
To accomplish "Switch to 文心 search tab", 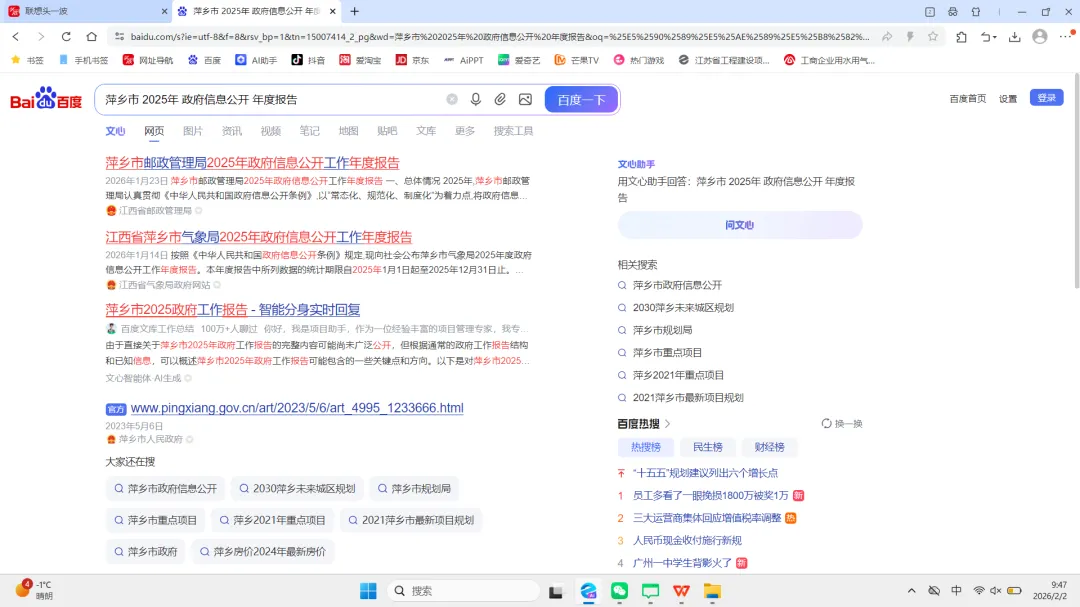I will pyautogui.click(x=115, y=131).
